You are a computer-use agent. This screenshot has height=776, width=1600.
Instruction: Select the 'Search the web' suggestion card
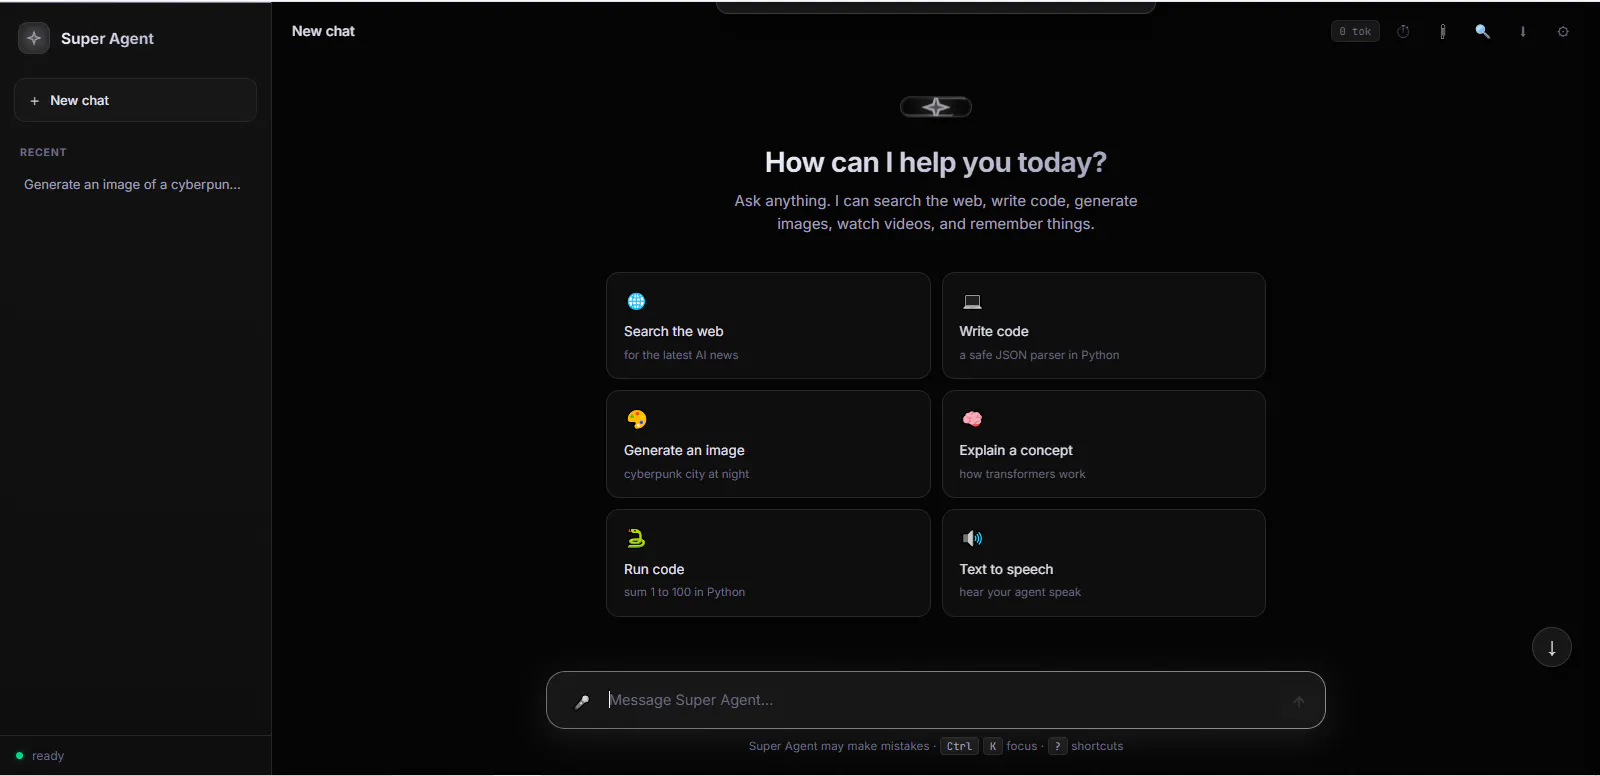(x=768, y=326)
